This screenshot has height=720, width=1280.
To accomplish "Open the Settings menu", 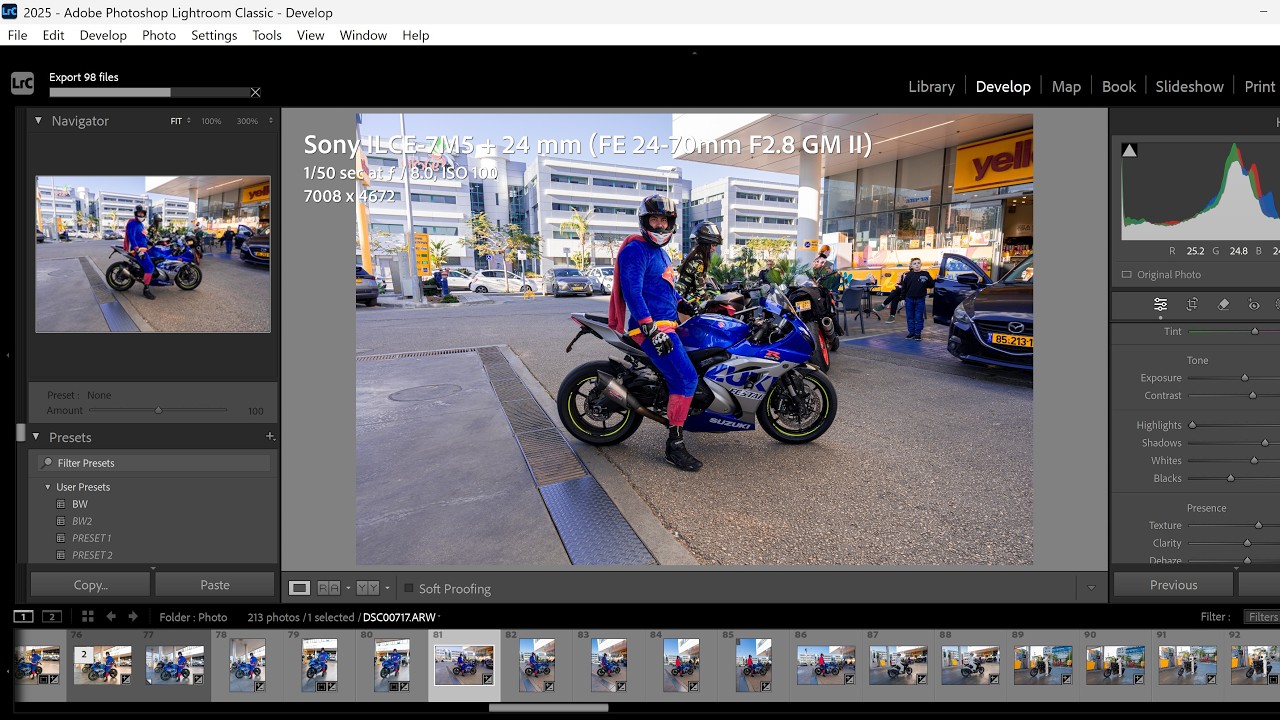I will coord(214,35).
